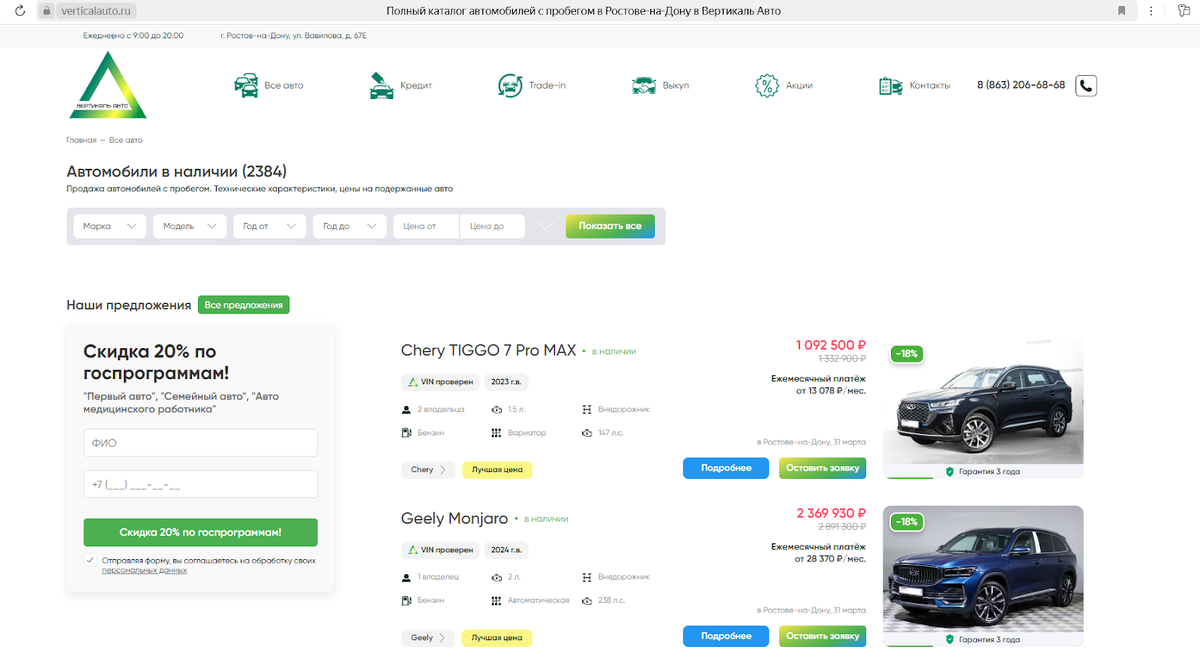Click the verticalauto.ru address bar
The image size is (1200, 659).
(98, 11)
